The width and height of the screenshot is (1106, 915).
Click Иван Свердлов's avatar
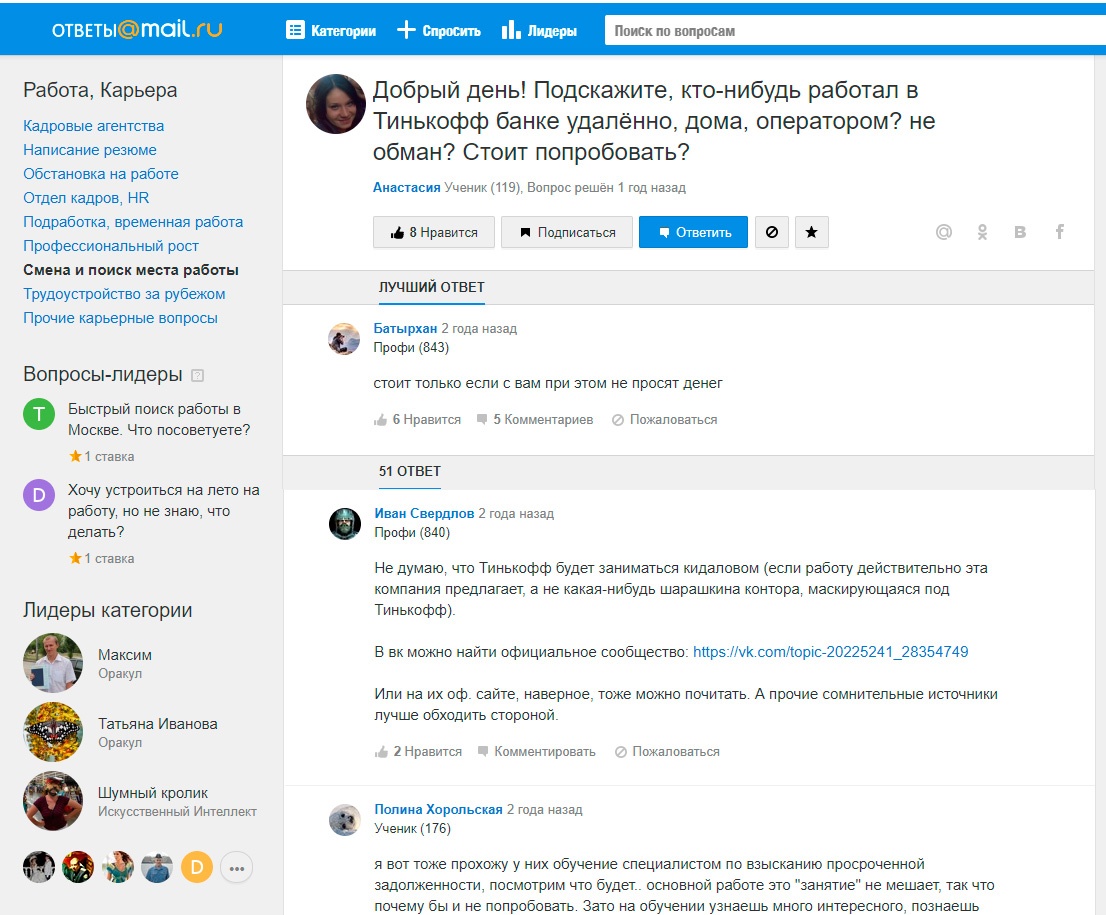[345, 524]
